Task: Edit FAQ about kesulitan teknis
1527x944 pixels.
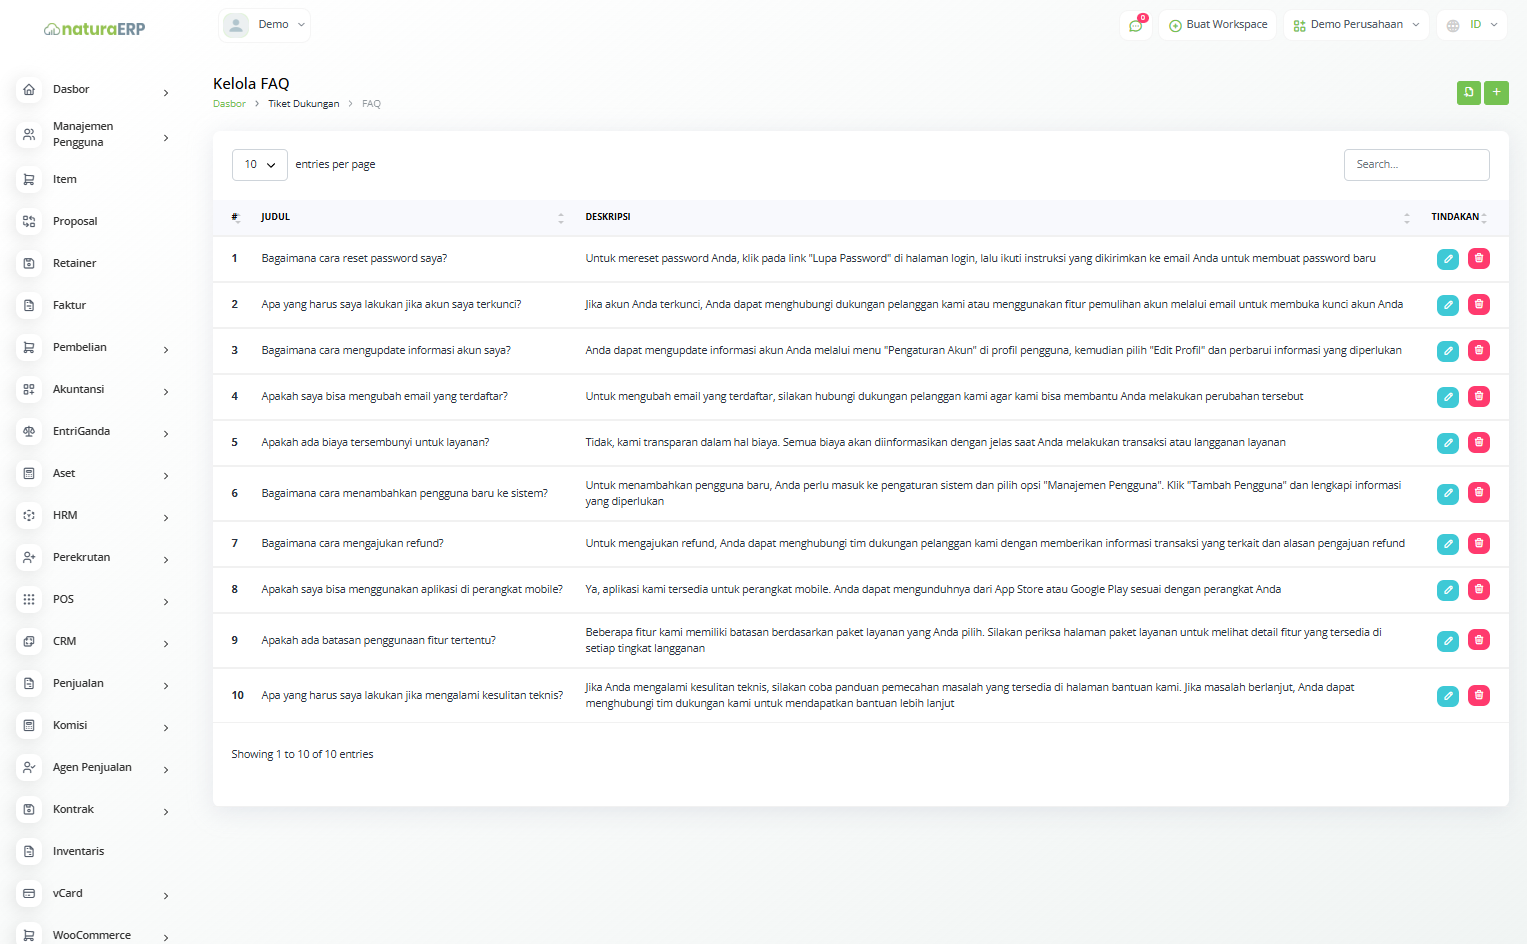Action: (x=1448, y=696)
